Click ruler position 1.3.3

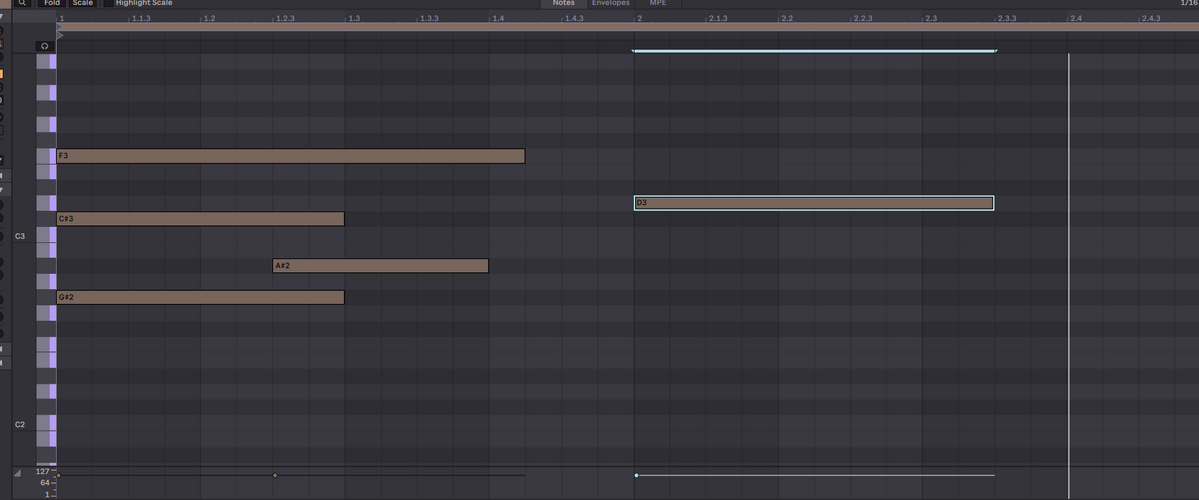(429, 18)
